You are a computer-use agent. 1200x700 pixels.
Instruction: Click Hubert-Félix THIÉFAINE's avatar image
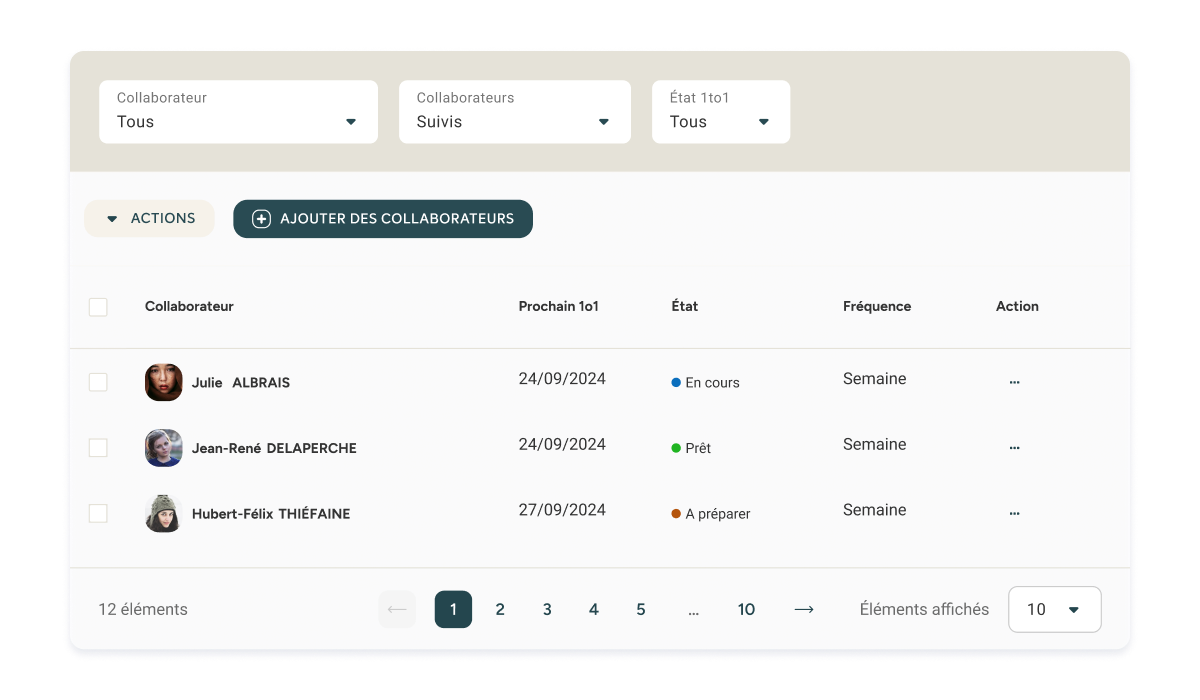pyautogui.click(x=164, y=513)
